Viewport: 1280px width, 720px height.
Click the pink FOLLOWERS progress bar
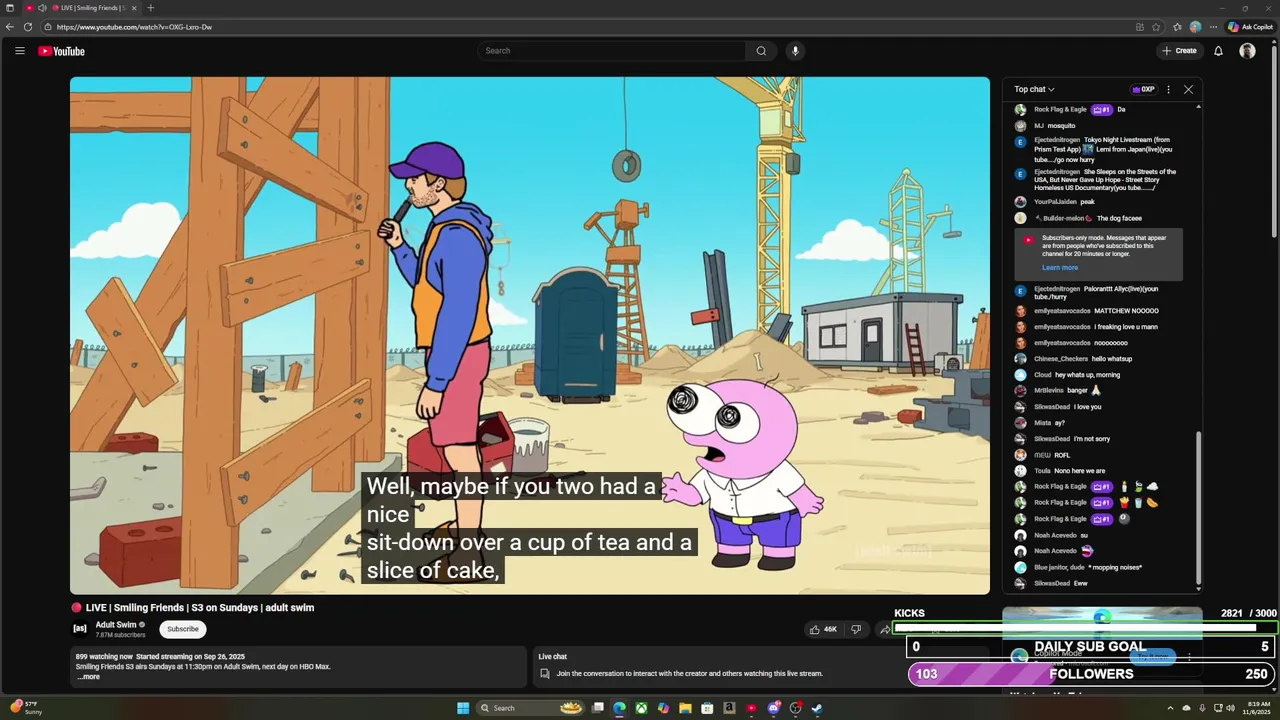1092,674
